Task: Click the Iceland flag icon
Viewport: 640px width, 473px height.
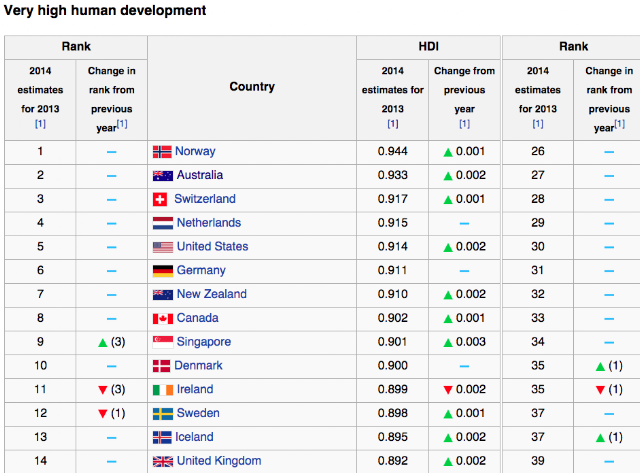Action: tap(162, 437)
